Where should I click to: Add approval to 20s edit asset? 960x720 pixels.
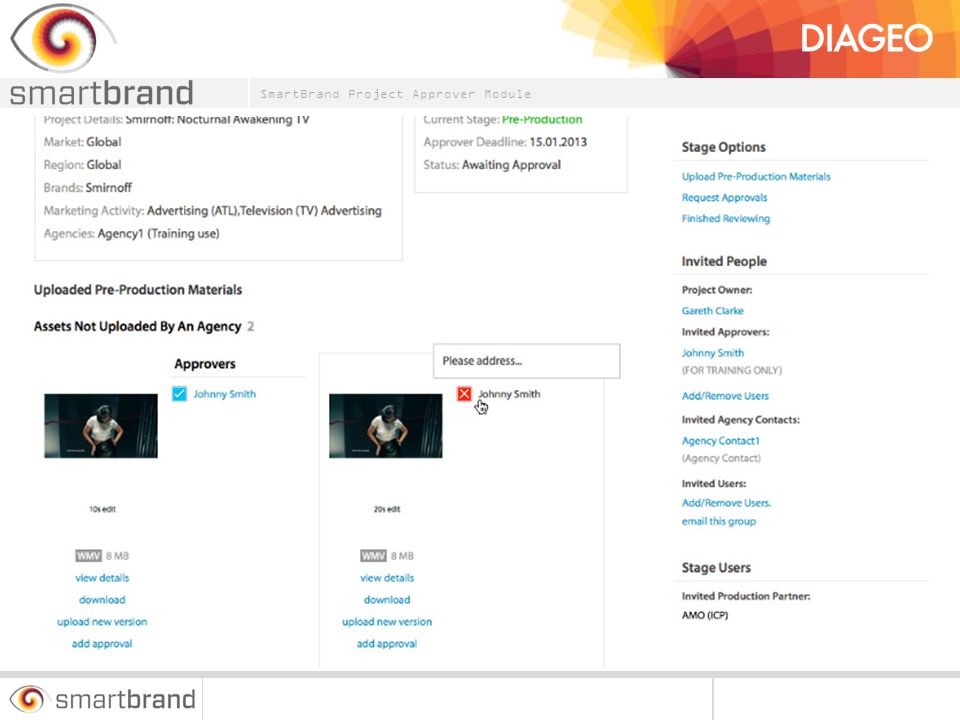pos(387,643)
